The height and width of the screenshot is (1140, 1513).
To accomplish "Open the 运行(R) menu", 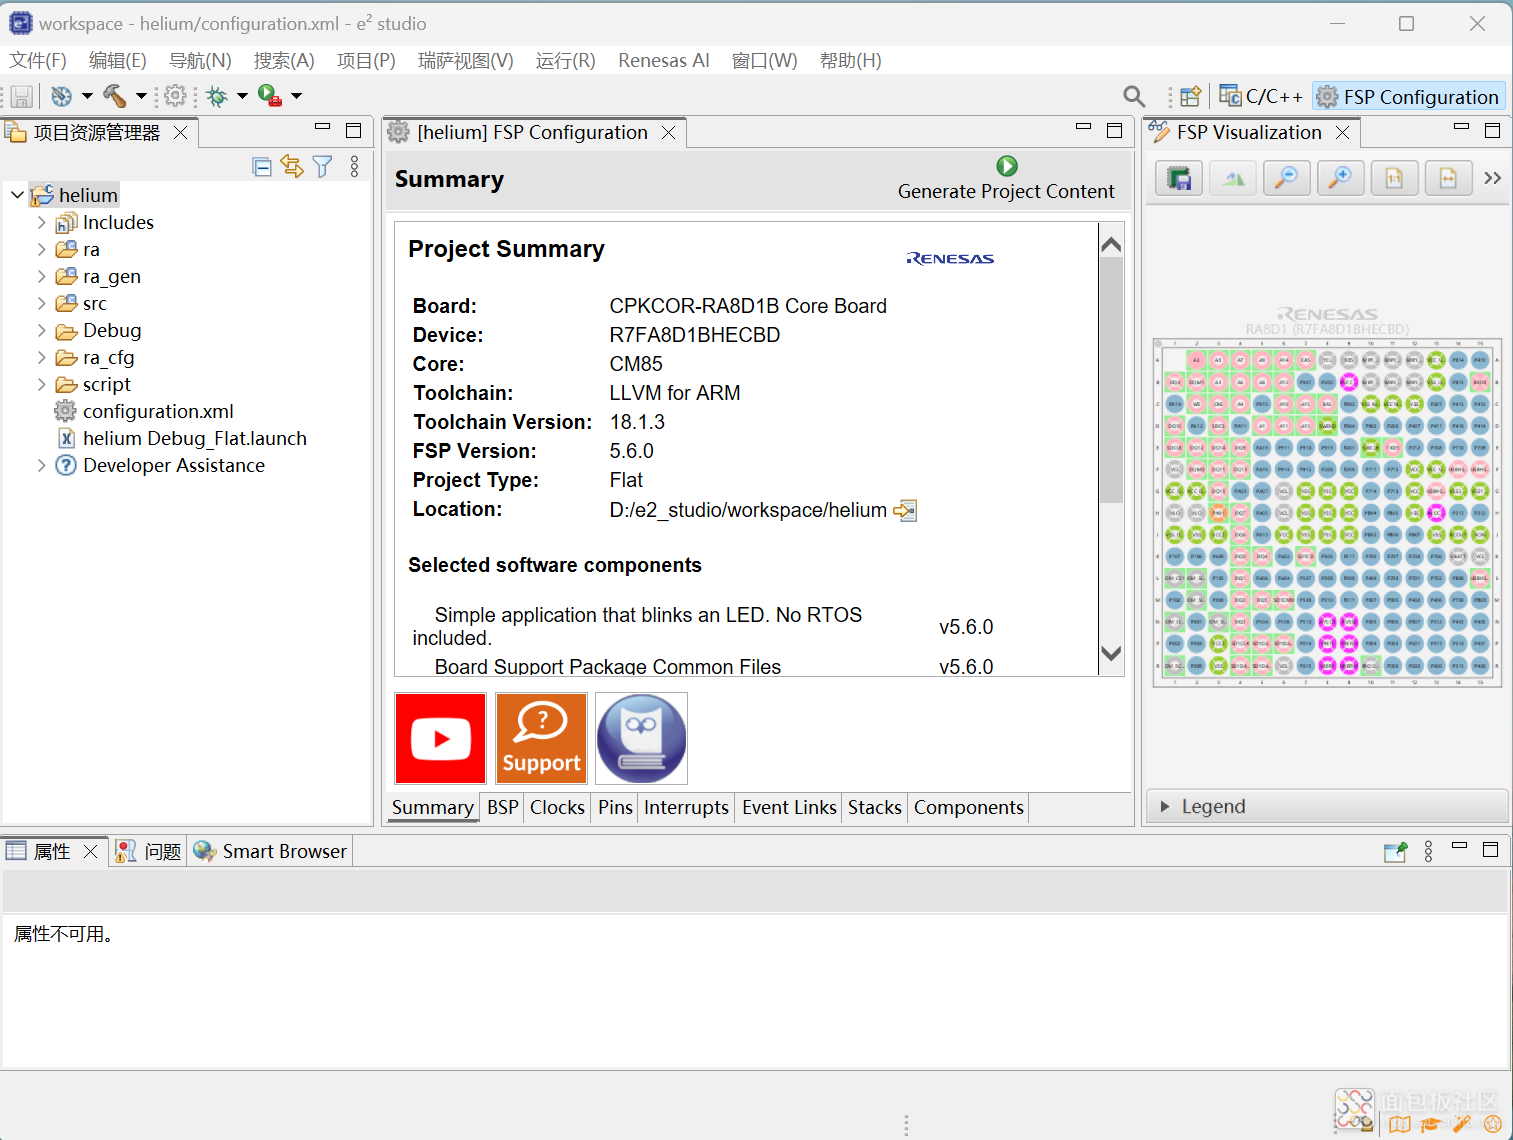I will click(x=565, y=60).
